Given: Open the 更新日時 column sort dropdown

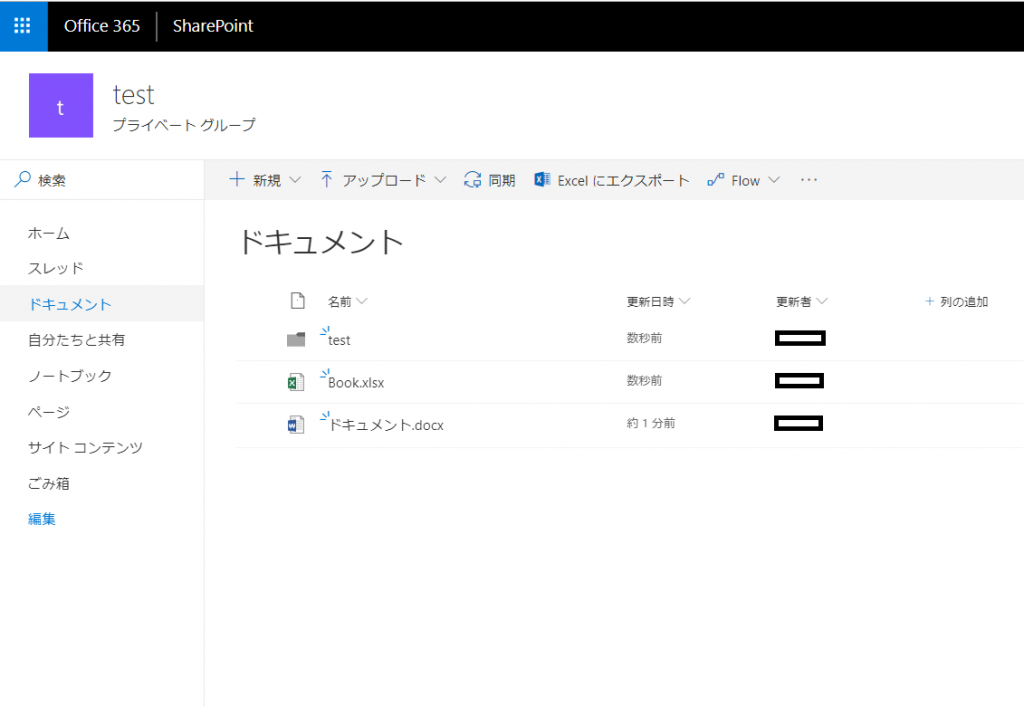Looking at the screenshot, I should point(684,301).
